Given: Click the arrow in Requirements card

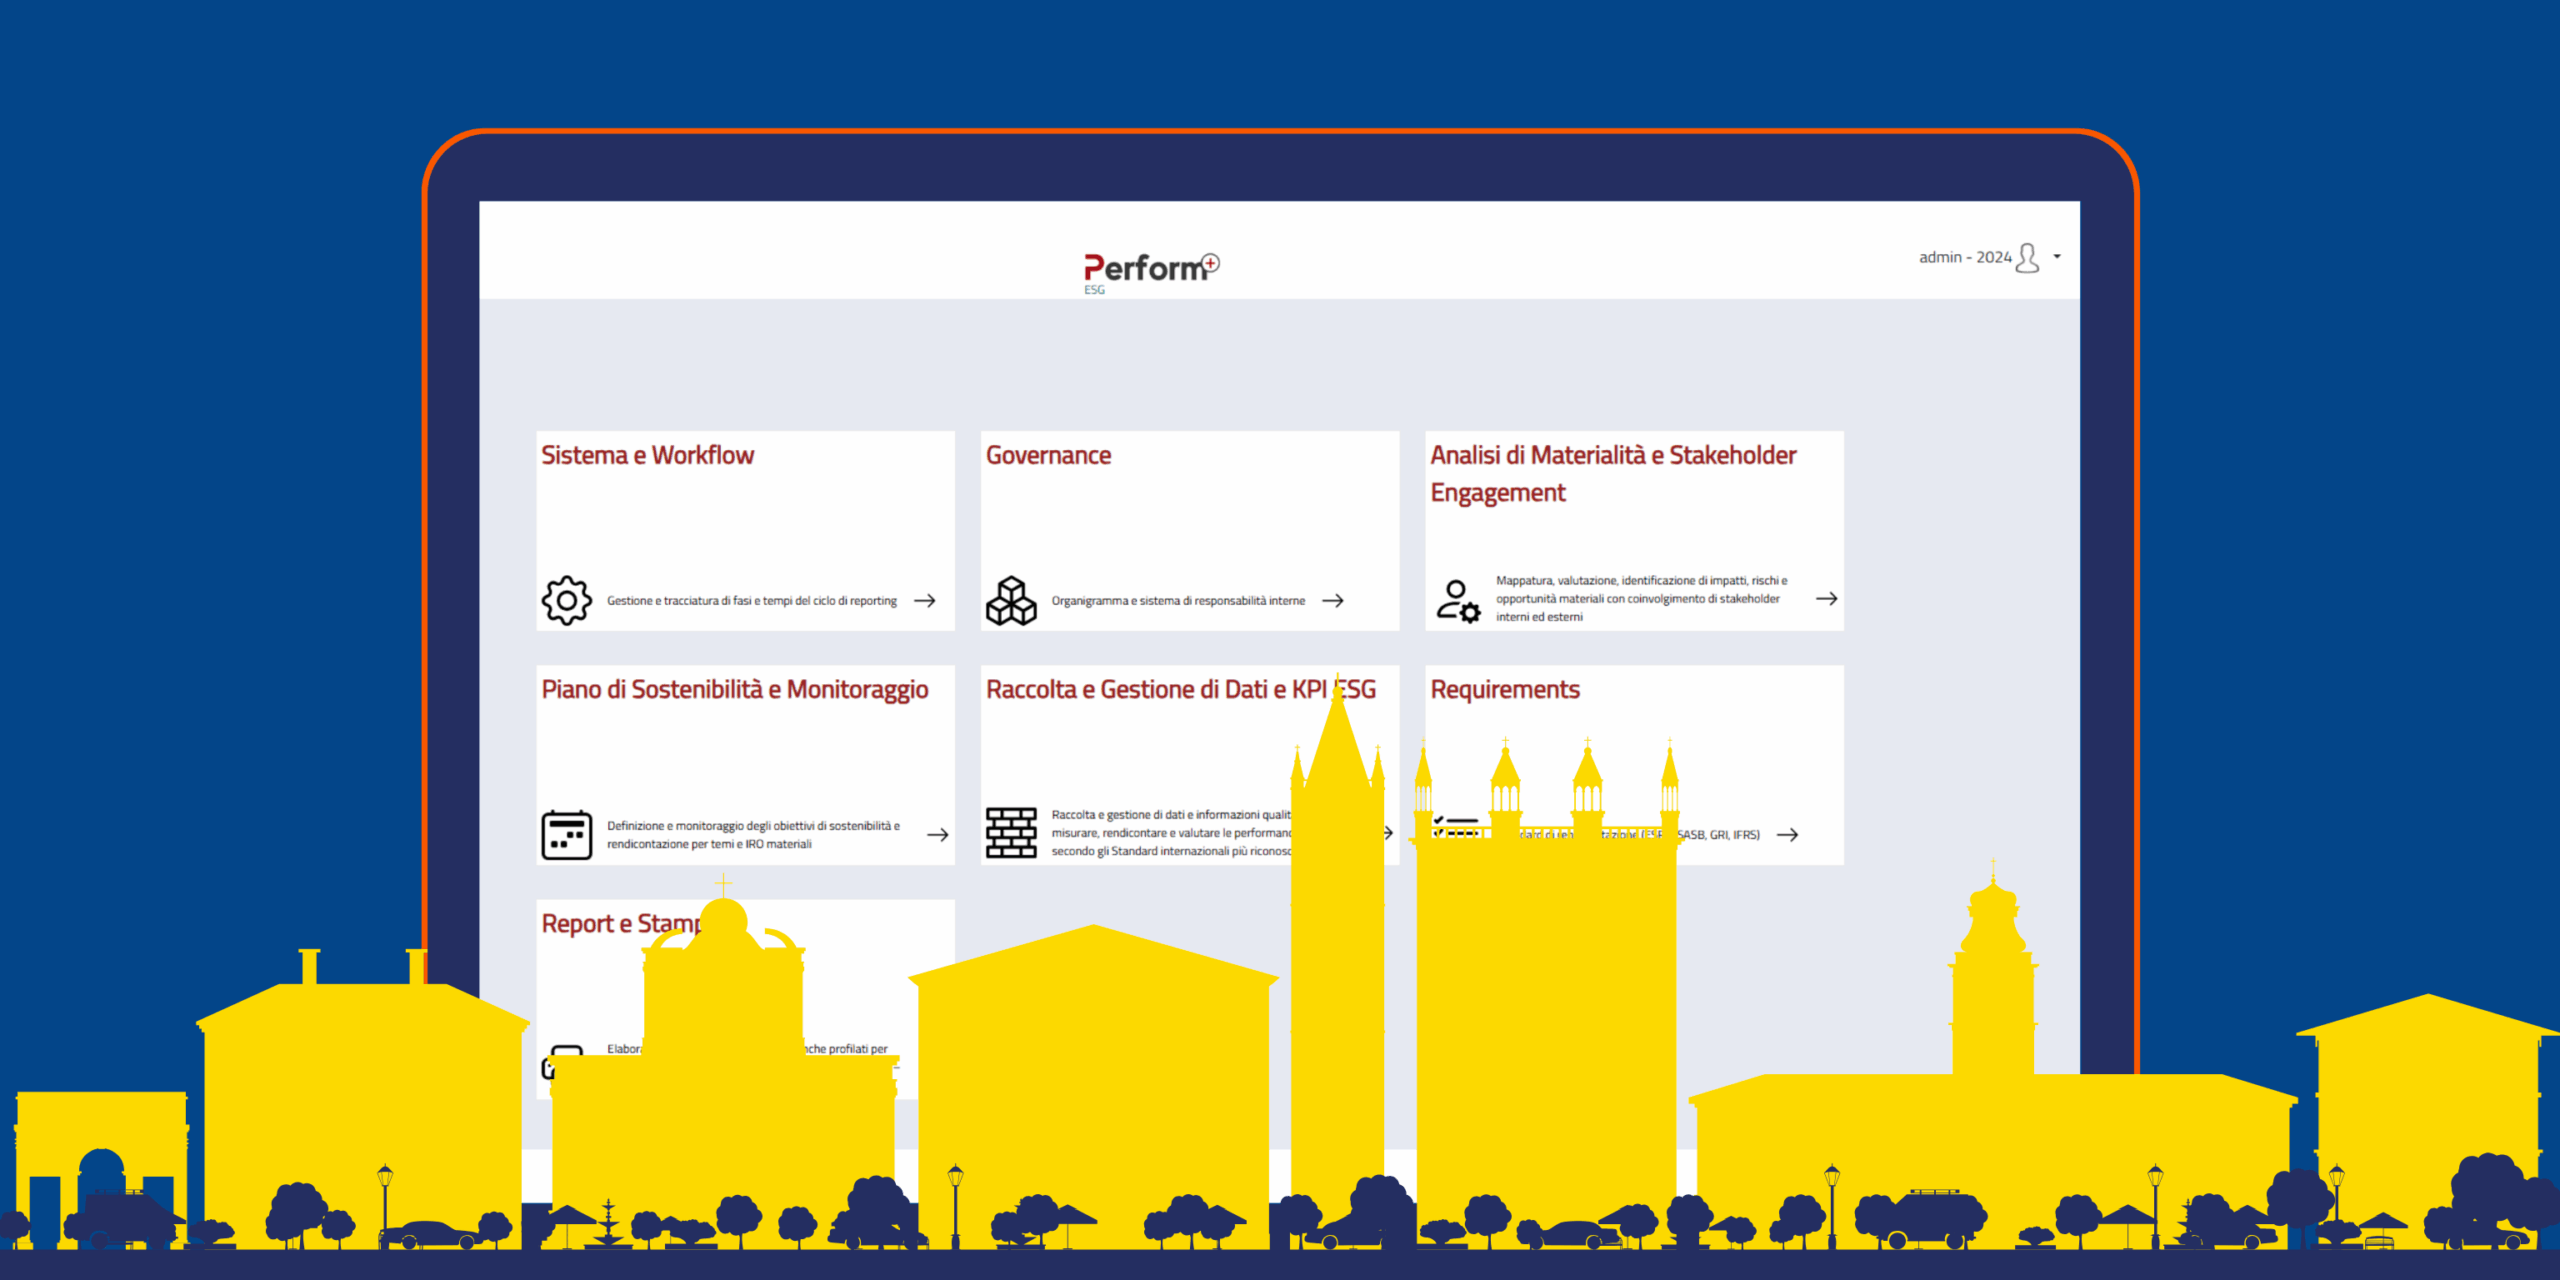Looking at the screenshot, I should [1787, 834].
